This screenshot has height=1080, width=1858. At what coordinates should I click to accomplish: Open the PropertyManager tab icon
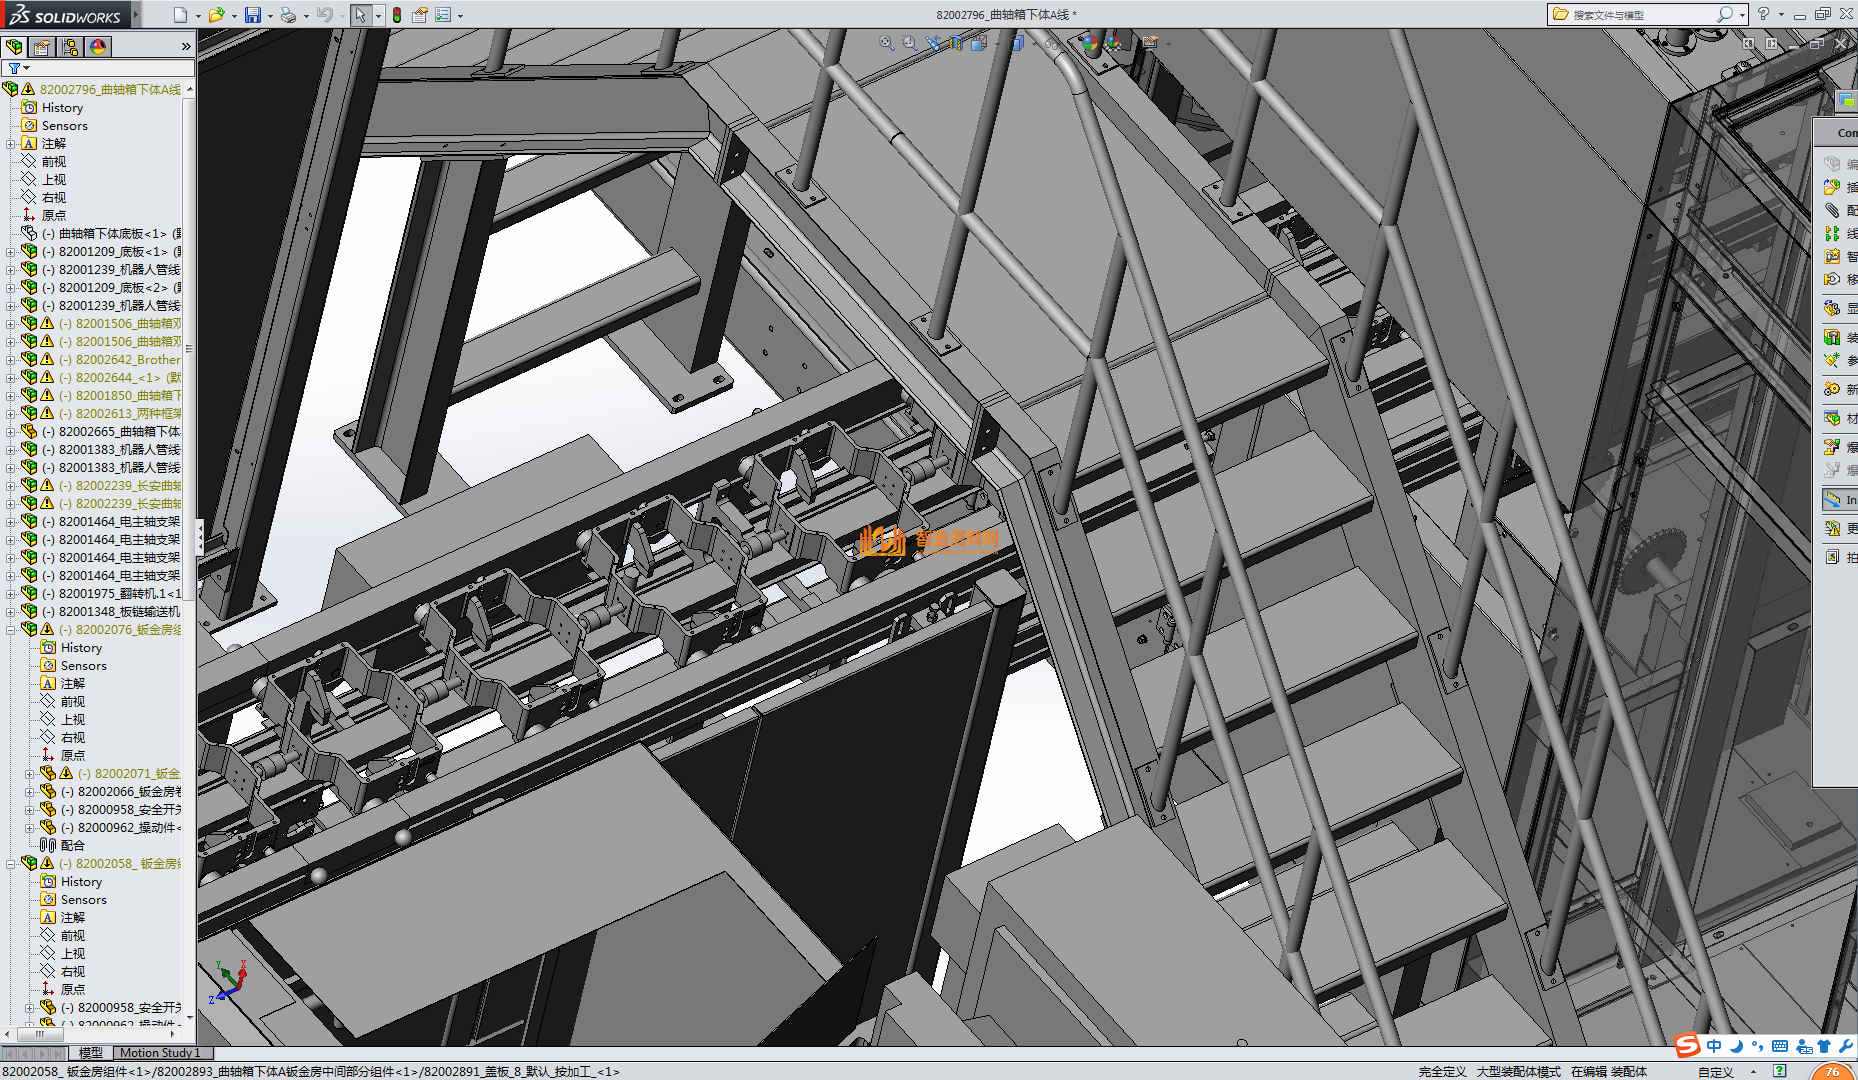(x=42, y=47)
